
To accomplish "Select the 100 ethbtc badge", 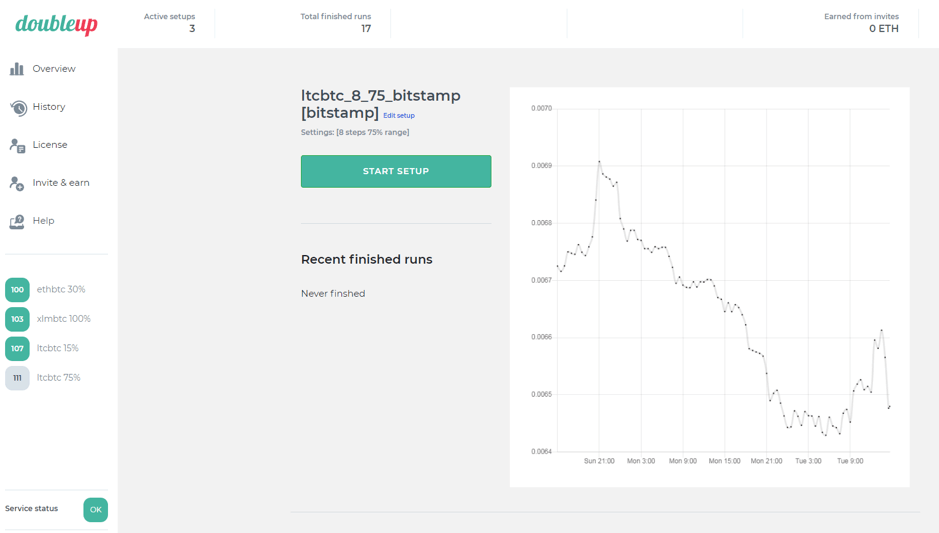I will coord(17,290).
